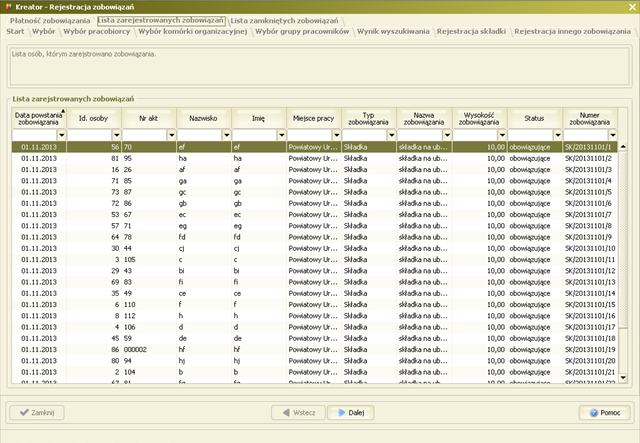Click the Zamknij button
Screen dimensions: 640x443
[37, 412]
